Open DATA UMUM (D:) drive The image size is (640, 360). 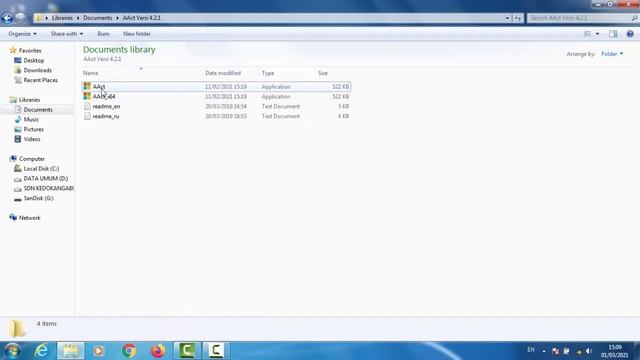tap(45, 178)
